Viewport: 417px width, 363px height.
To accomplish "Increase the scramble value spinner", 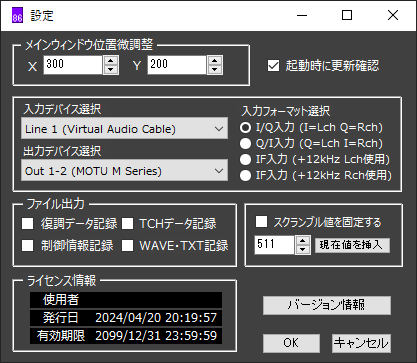I will [303, 240].
